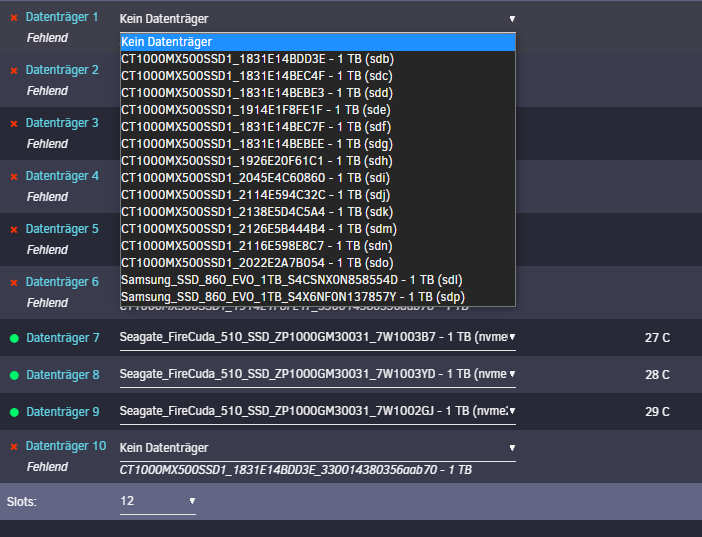The height and width of the screenshot is (537, 702).
Task: Click red X status icon of Datenträger 4
Action: (x=14, y=176)
